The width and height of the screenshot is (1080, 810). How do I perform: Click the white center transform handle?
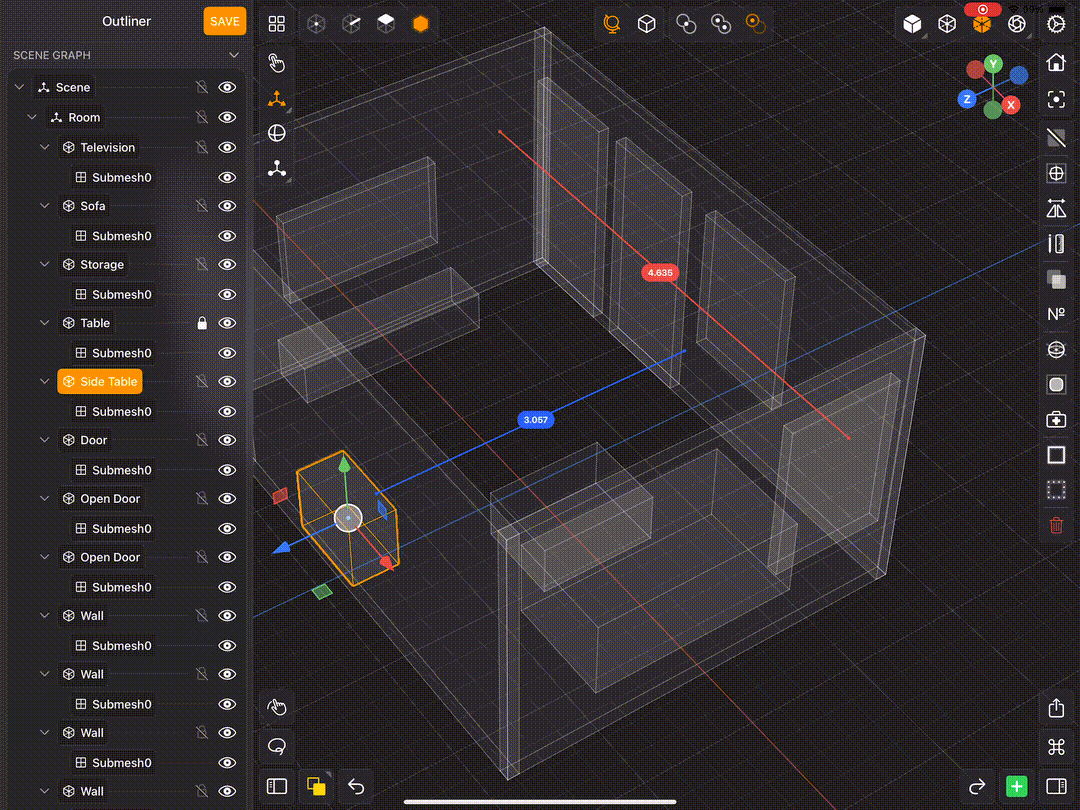(x=349, y=518)
